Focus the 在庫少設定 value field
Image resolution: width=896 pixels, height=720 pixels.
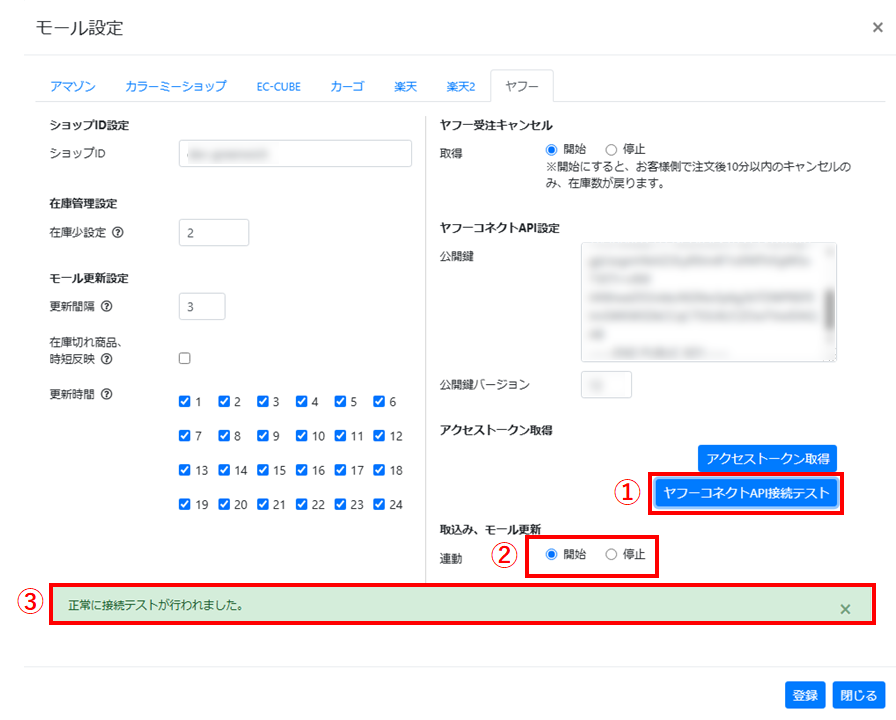tap(214, 233)
